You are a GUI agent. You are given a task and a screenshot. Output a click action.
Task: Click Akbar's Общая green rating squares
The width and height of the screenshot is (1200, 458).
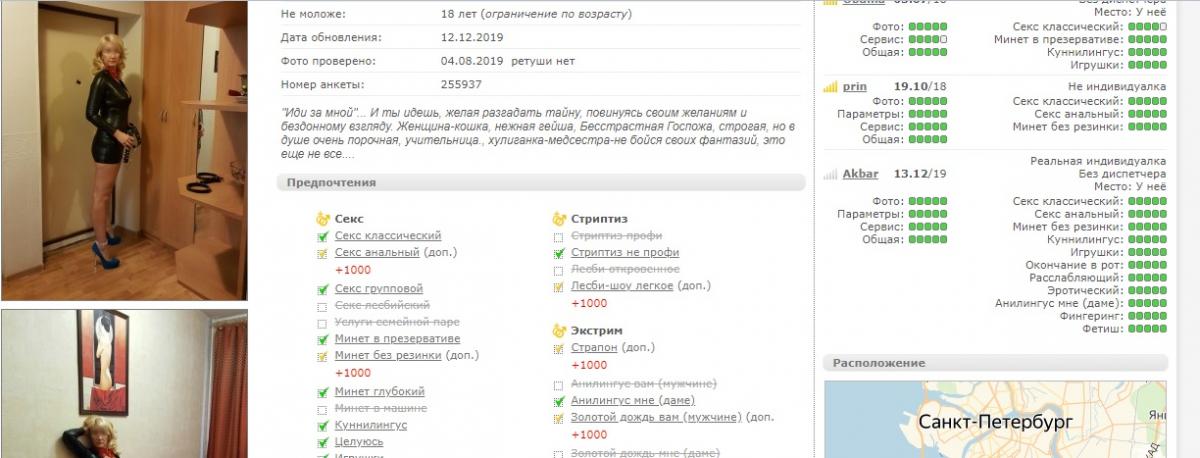(927, 240)
